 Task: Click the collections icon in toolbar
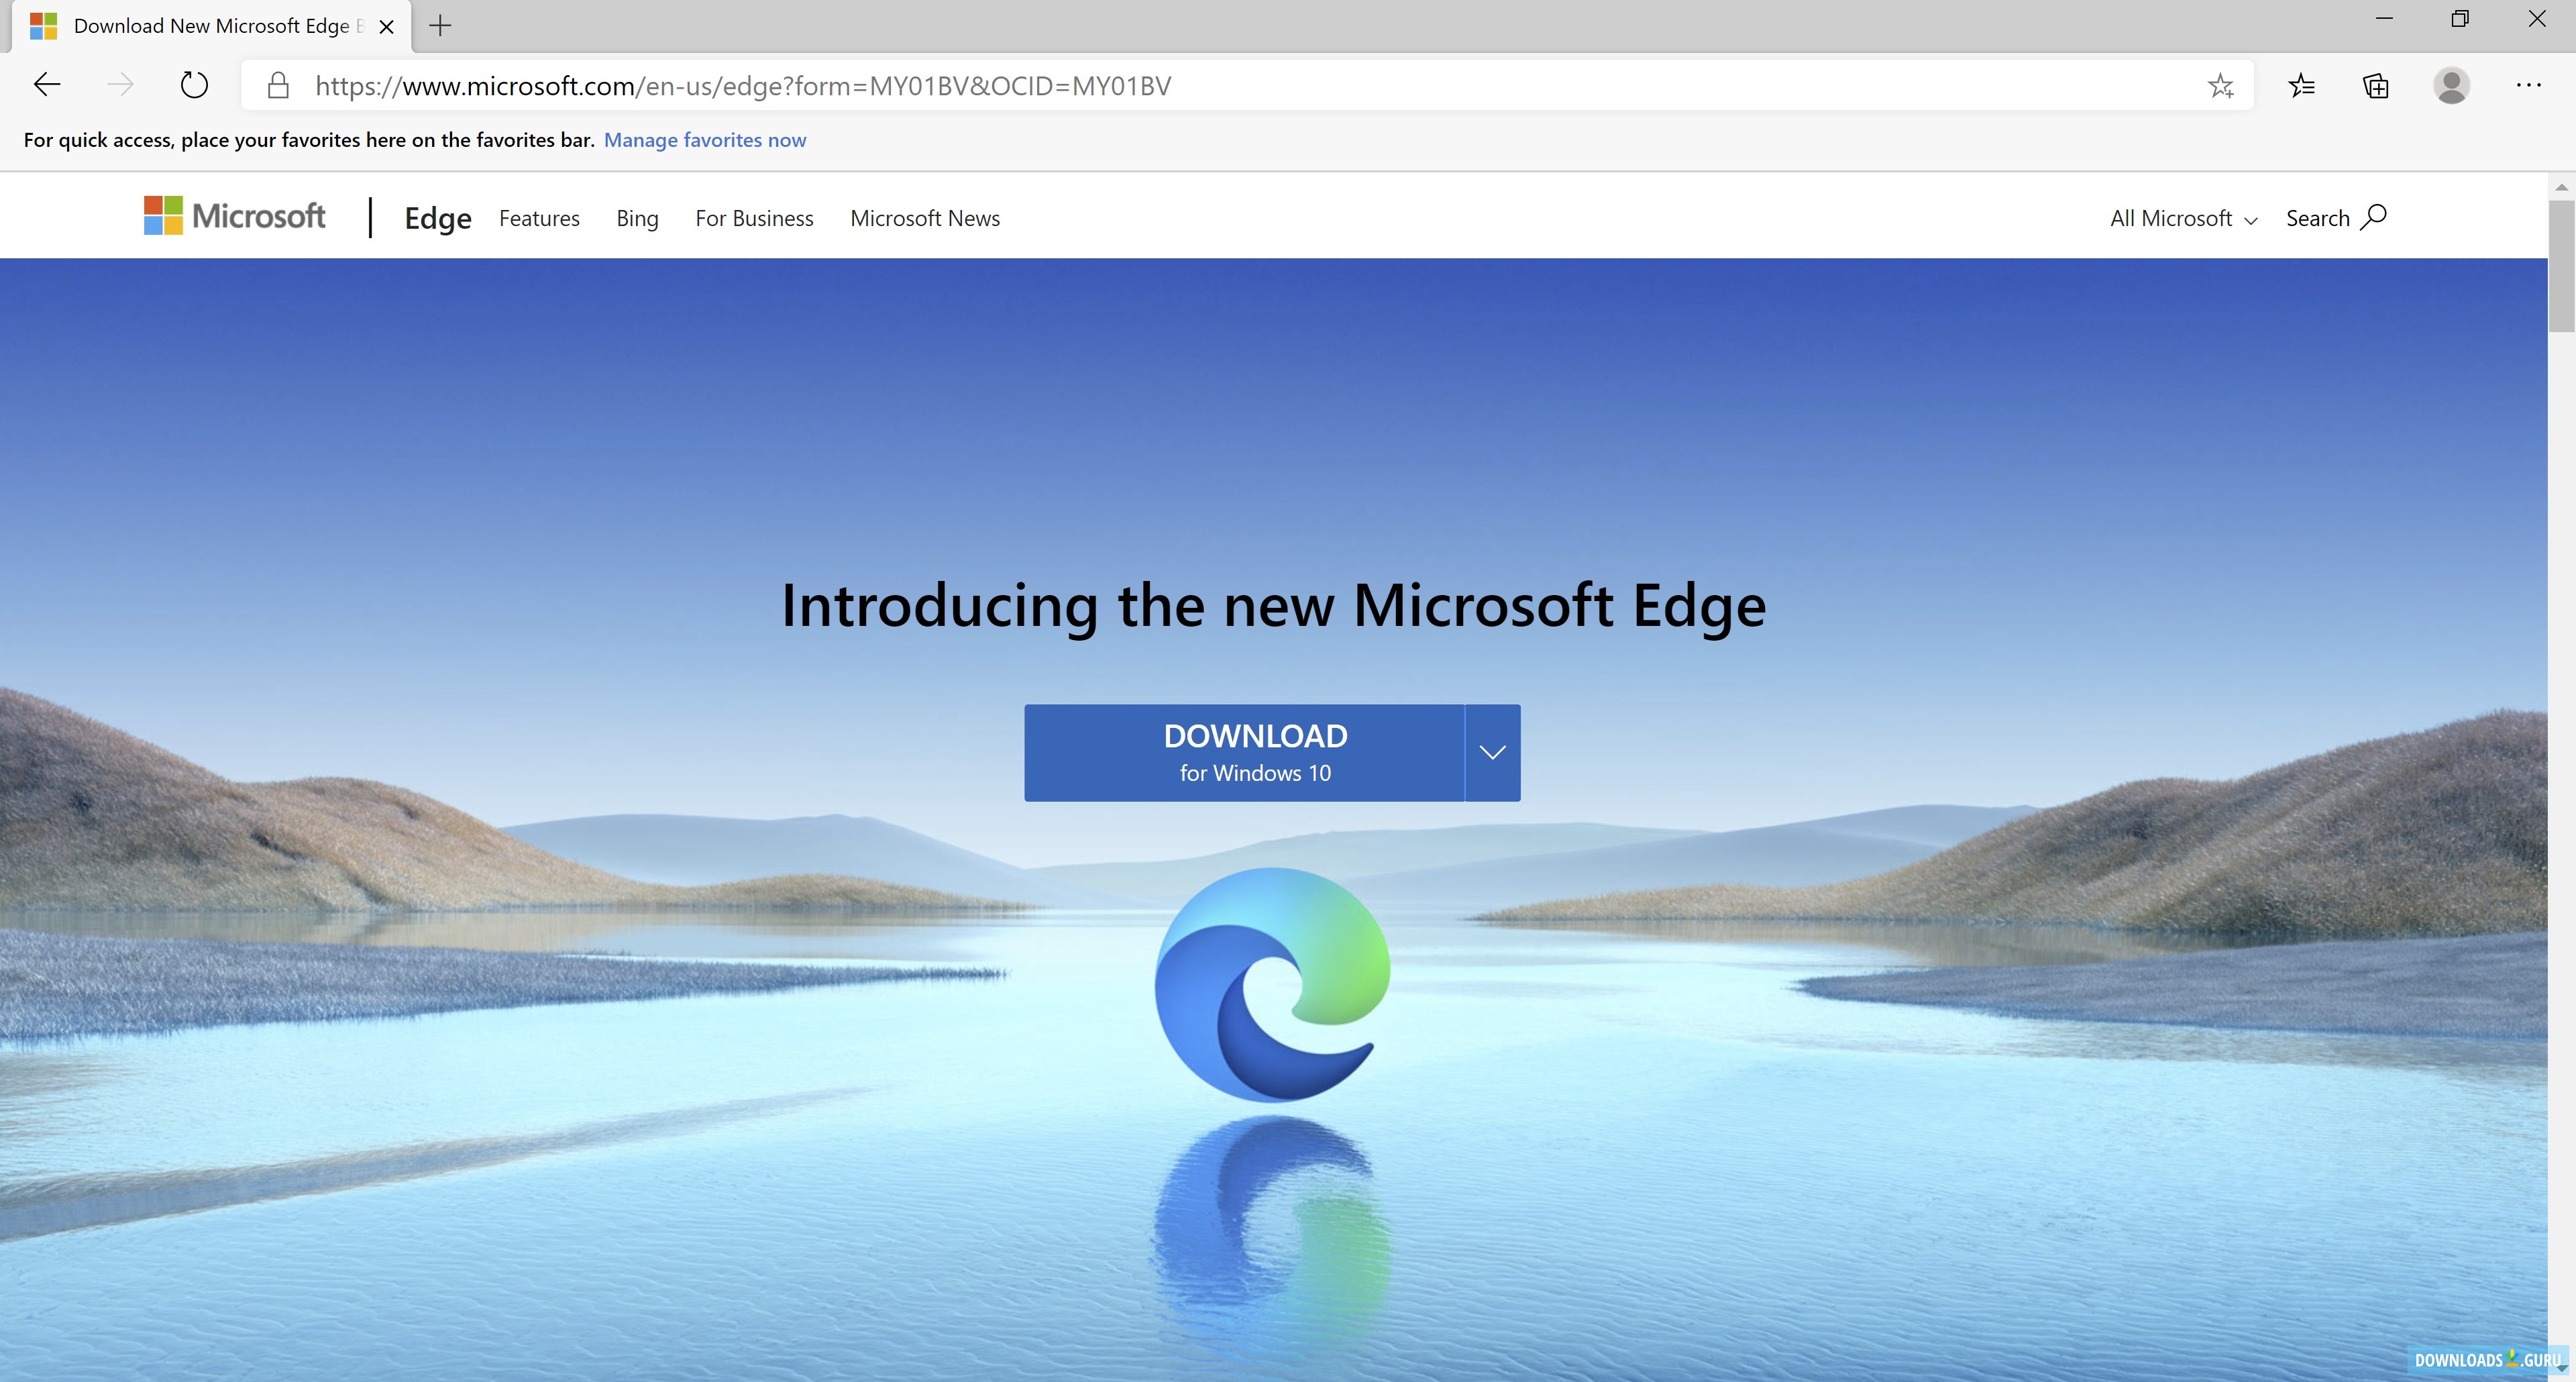coord(2375,85)
